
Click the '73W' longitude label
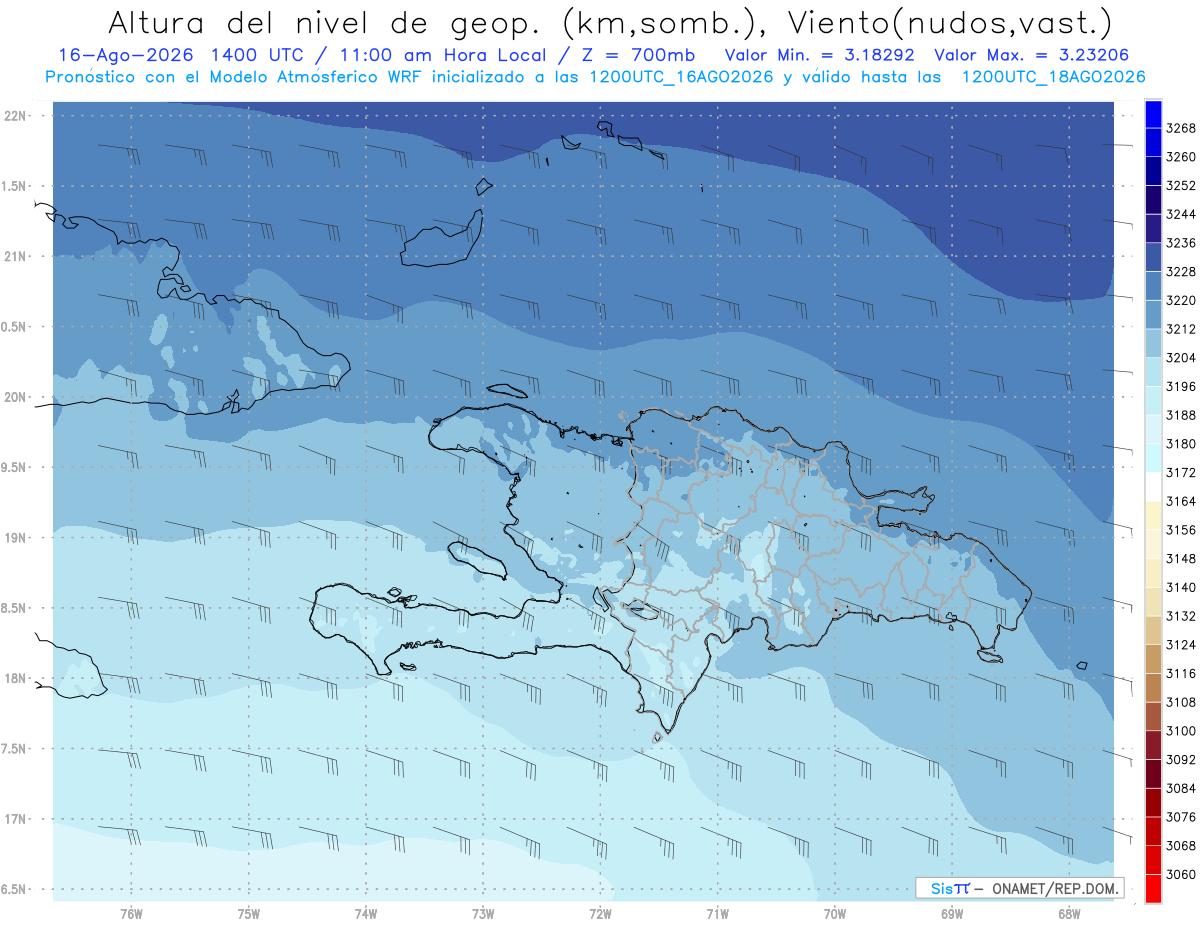coord(483,913)
